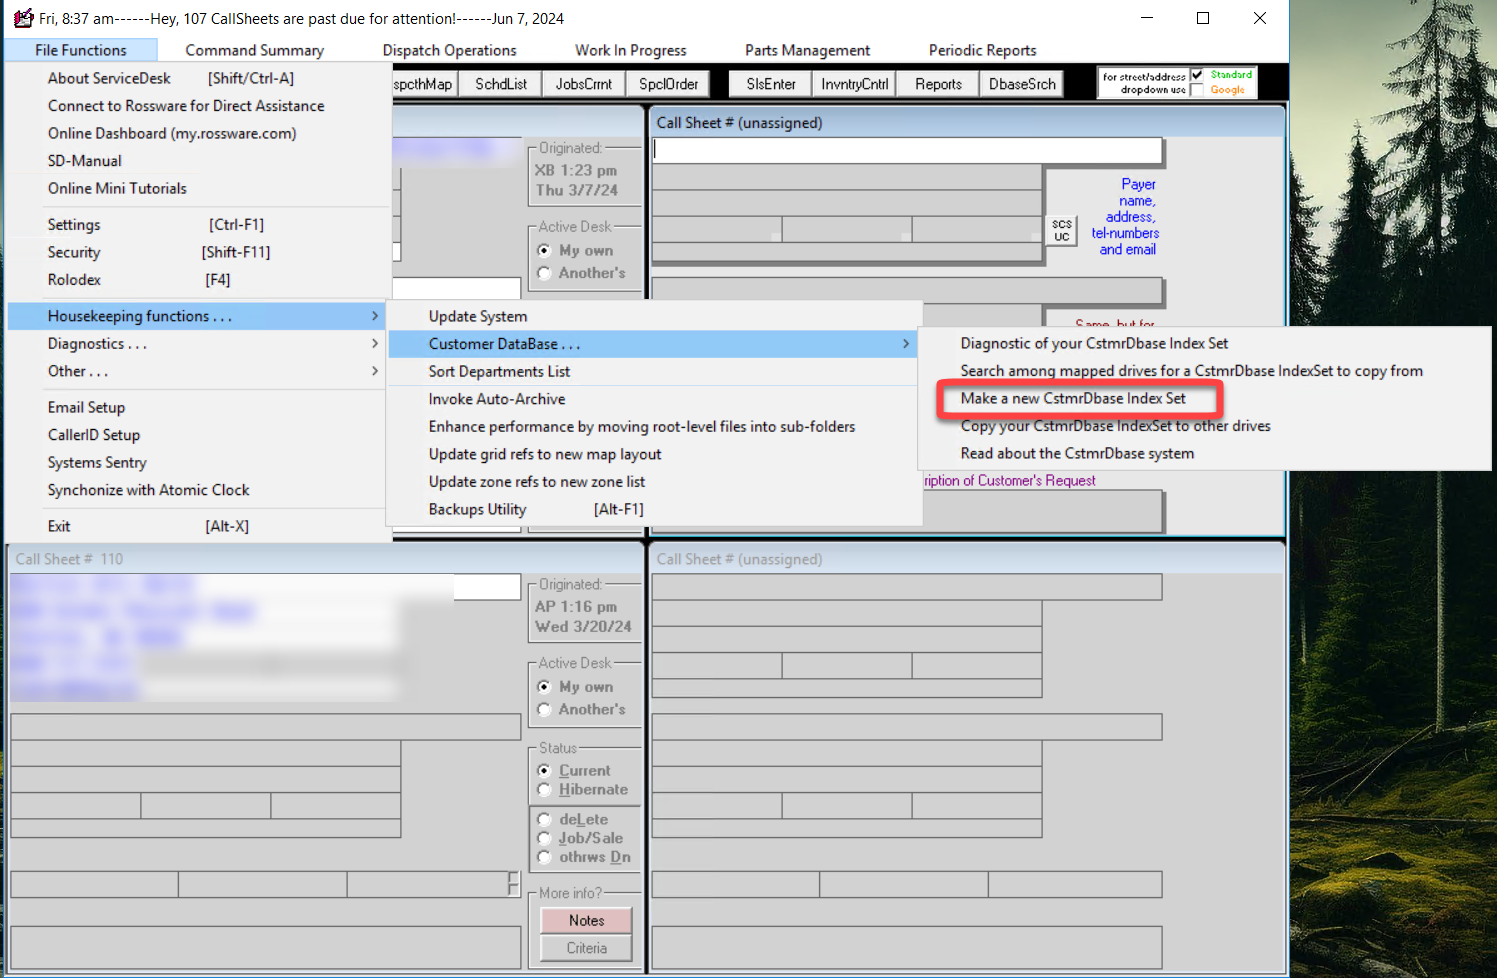The width and height of the screenshot is (1497, 978).
Task: Click the white payer name input field
Action: [x=907, y=150]
